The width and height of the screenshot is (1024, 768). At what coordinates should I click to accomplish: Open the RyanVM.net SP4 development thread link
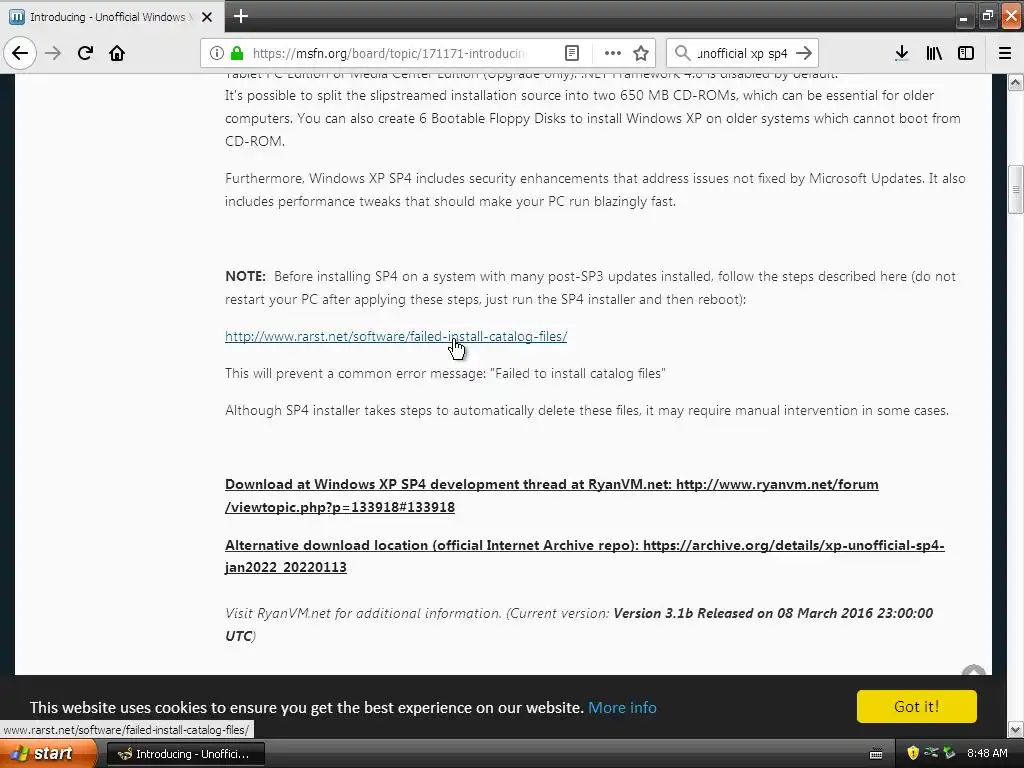[x=551, y=496]
